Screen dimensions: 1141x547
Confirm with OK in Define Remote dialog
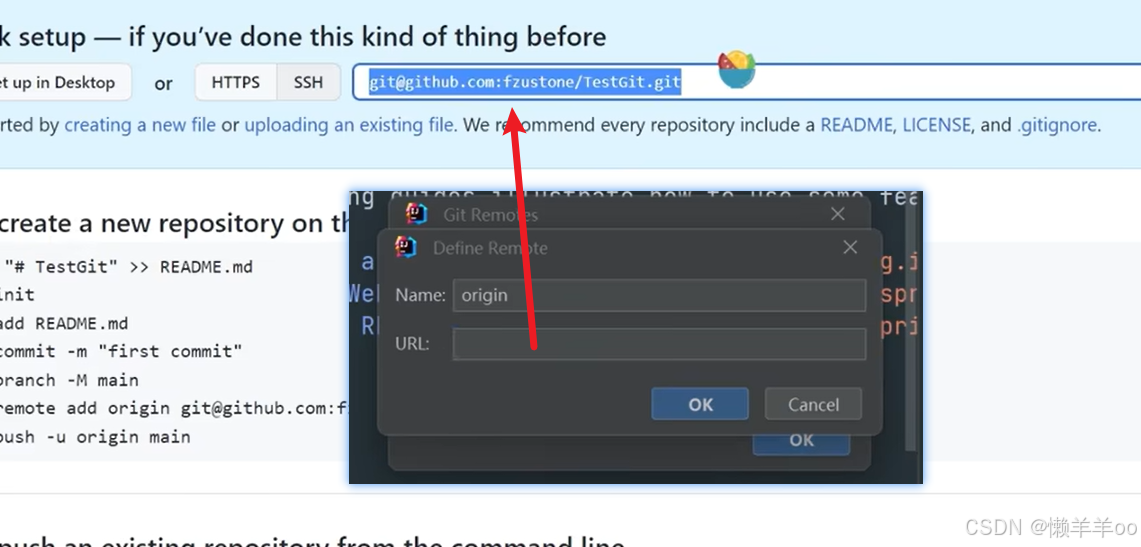tap(700, 404)
